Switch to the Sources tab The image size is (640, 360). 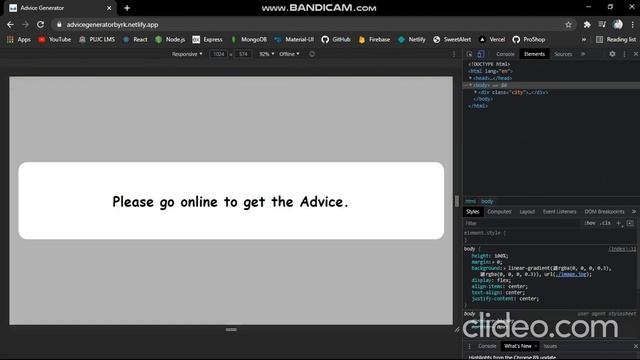[x=563, y=54]
